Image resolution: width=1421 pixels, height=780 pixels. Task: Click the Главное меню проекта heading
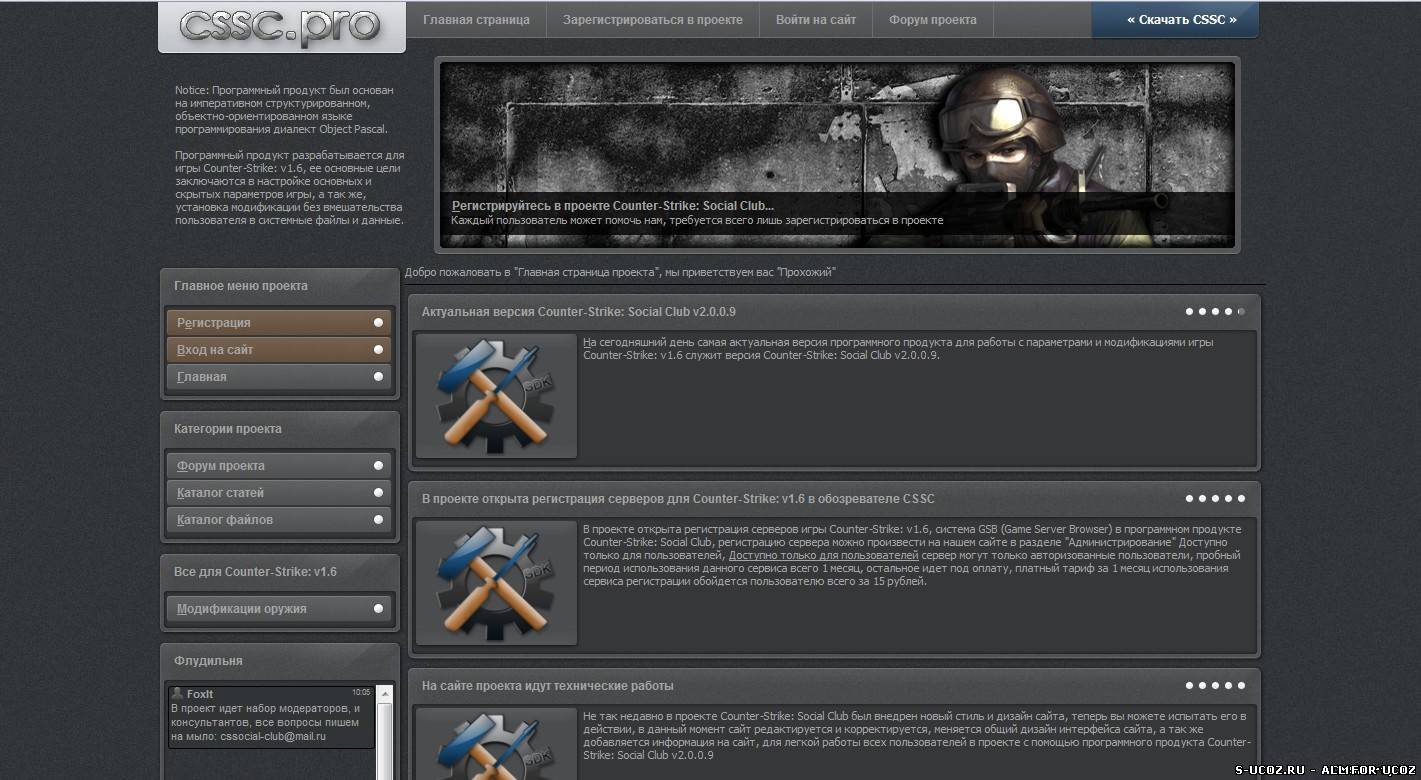point(241,286)
